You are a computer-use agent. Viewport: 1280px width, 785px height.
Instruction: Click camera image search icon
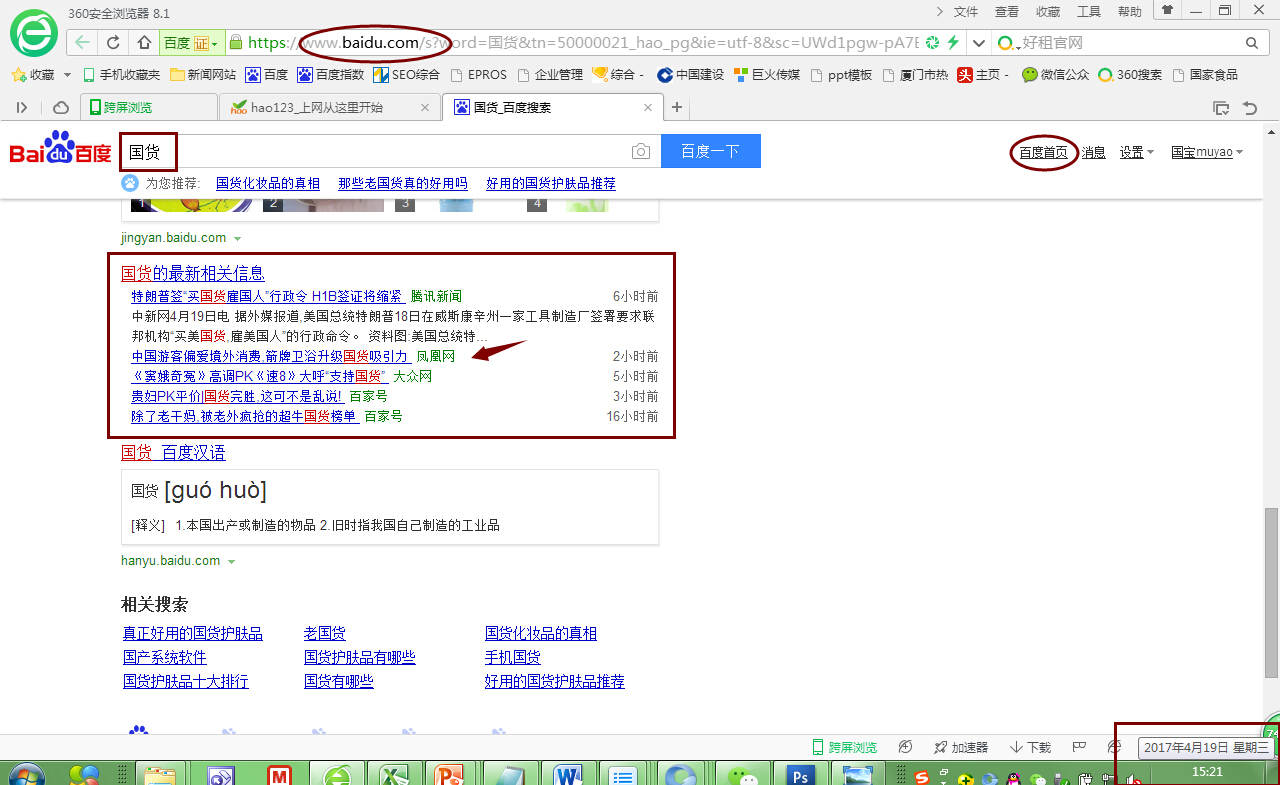pos(640,152)
